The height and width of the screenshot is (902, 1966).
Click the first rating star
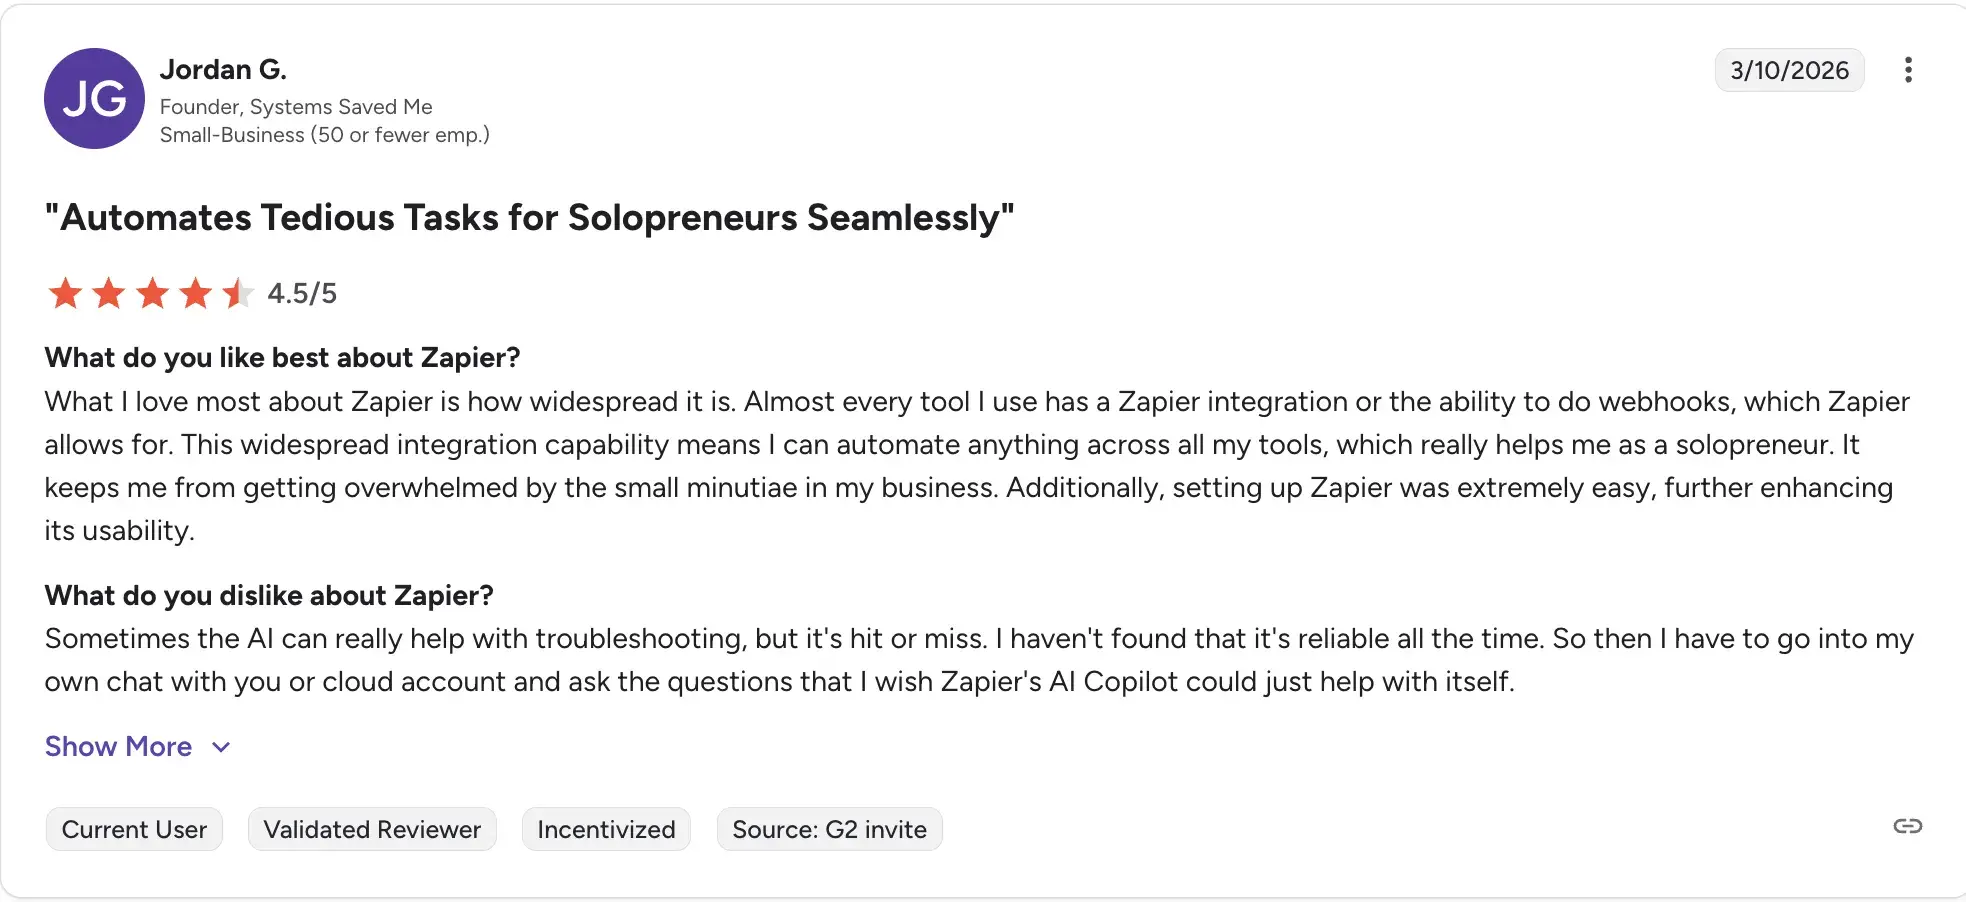pyautogui.click(x=66, y=293)
